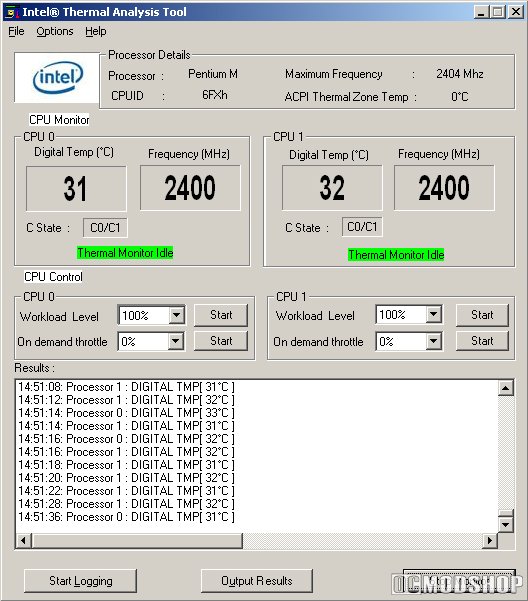Expand CPU 0 Workload Level dropdown
Screen dimensions: 528x601
point(176,315)
